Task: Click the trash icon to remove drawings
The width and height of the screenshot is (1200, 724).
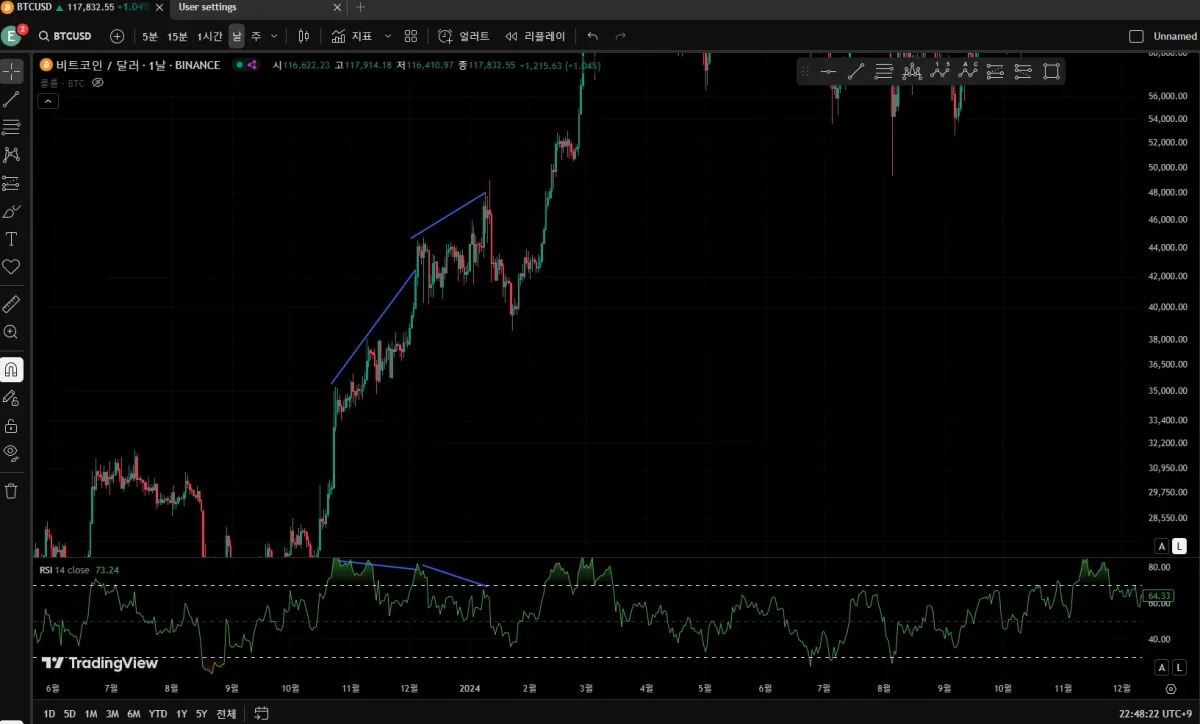Action: click(11, 491)
